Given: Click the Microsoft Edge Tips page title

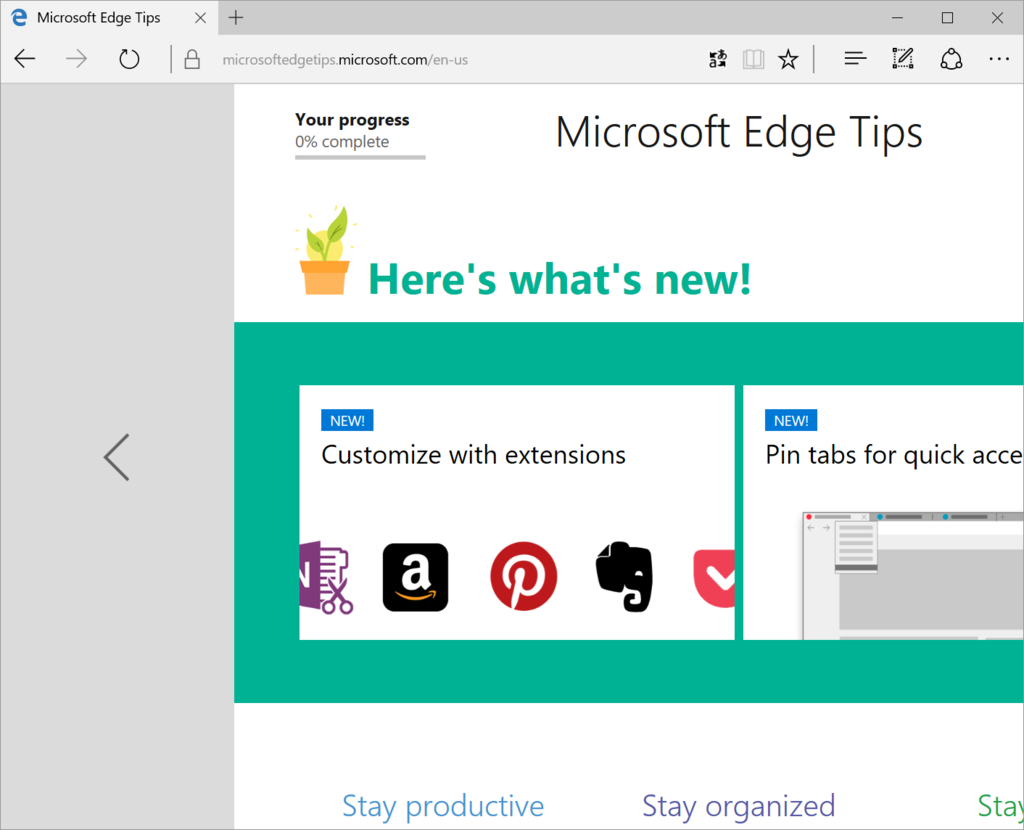Looking at the screenshot, I should click(739, 133).
